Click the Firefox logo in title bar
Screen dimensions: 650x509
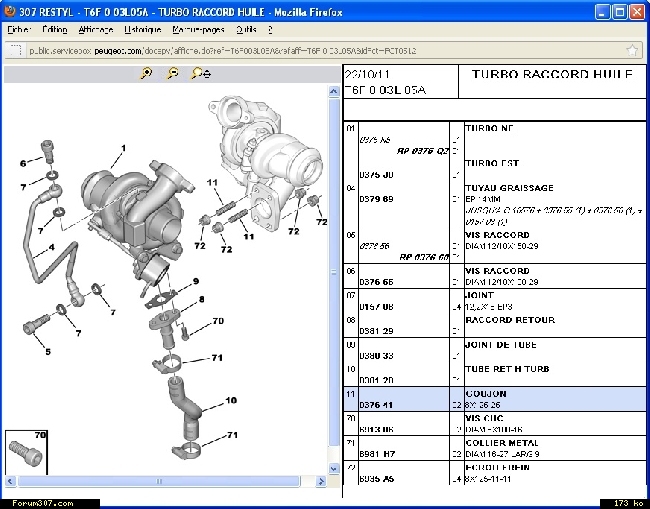coord(10,12)
